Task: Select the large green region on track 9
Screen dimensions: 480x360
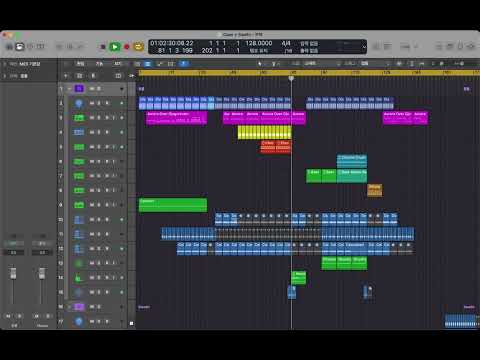Action: coord(173,205)
